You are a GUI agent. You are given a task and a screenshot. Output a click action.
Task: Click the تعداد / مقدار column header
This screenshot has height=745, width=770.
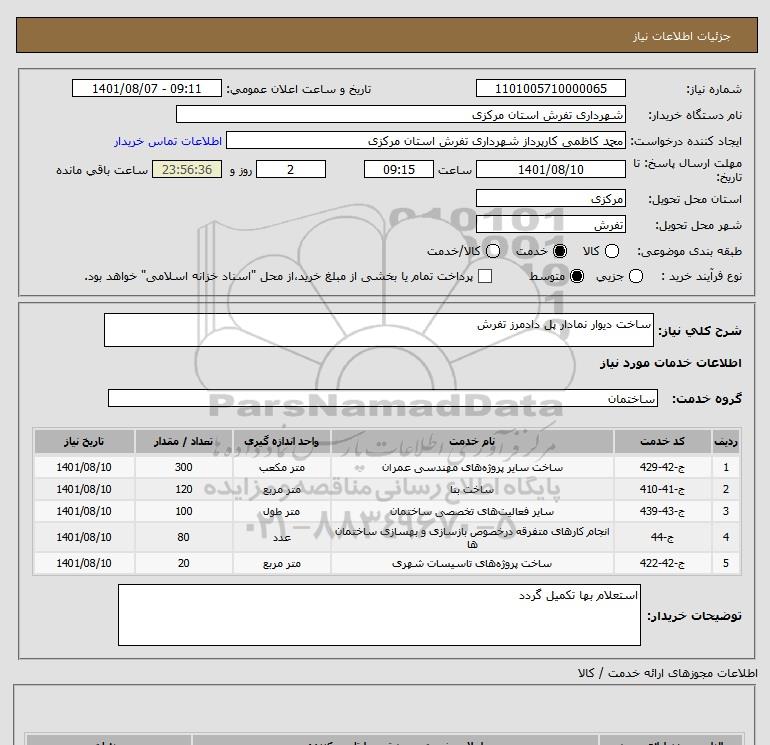coord(183,441)
